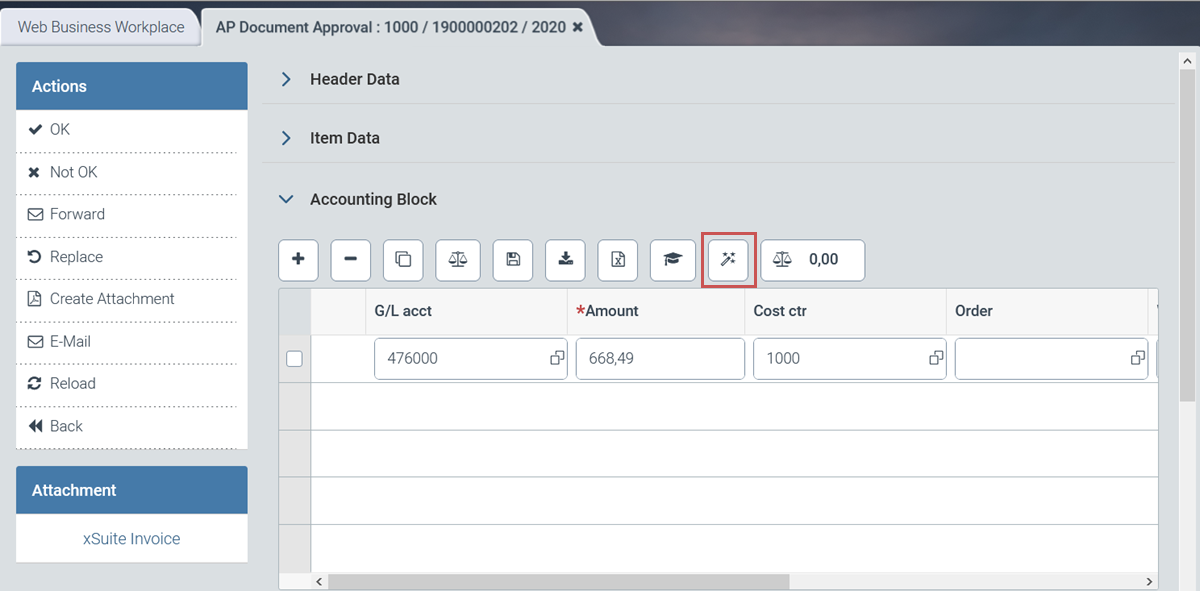Click the minus icon to remove row
1200x591 pixels.
tap(350, 260)
